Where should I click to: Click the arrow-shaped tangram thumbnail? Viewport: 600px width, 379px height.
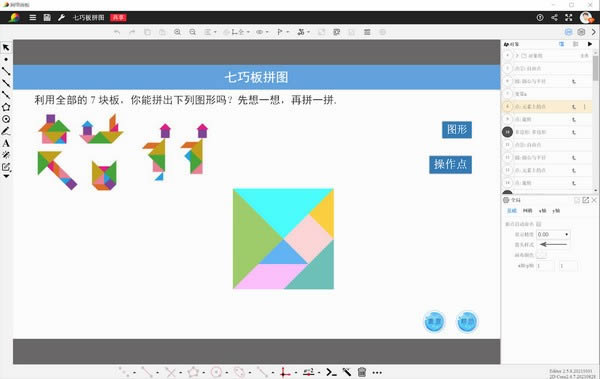(x=57, y=170)
